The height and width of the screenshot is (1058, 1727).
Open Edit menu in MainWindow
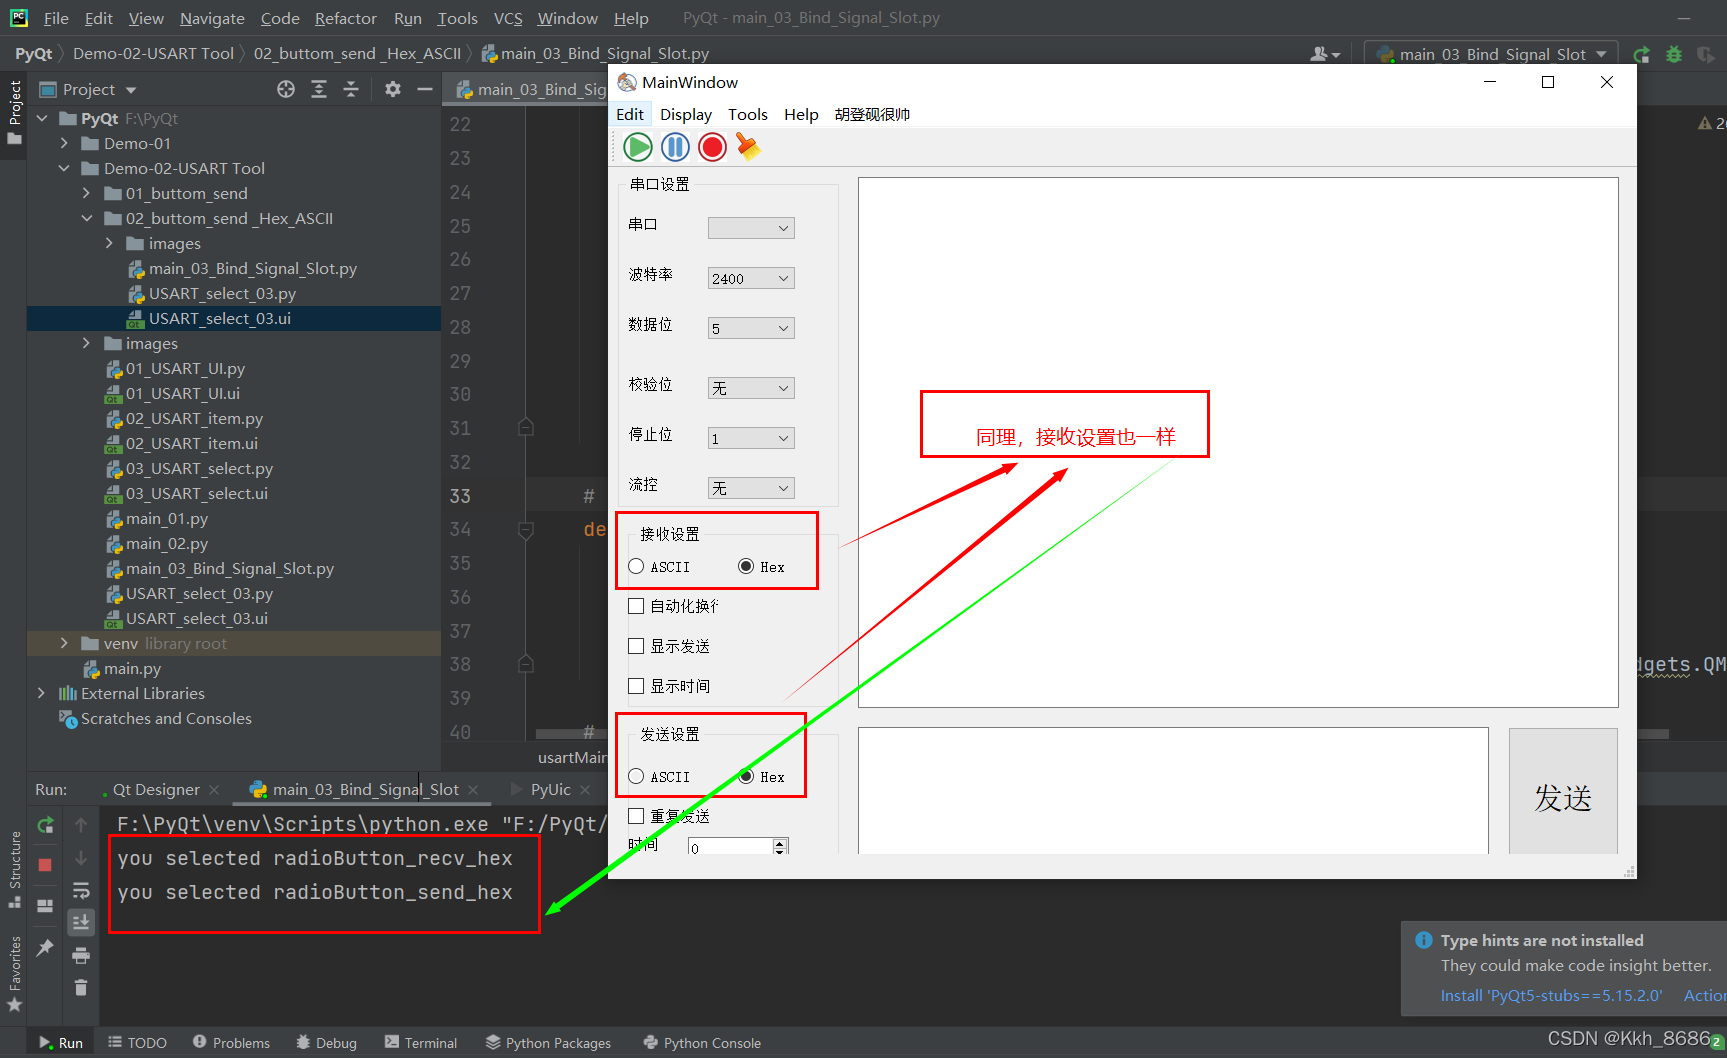(630, 114)
